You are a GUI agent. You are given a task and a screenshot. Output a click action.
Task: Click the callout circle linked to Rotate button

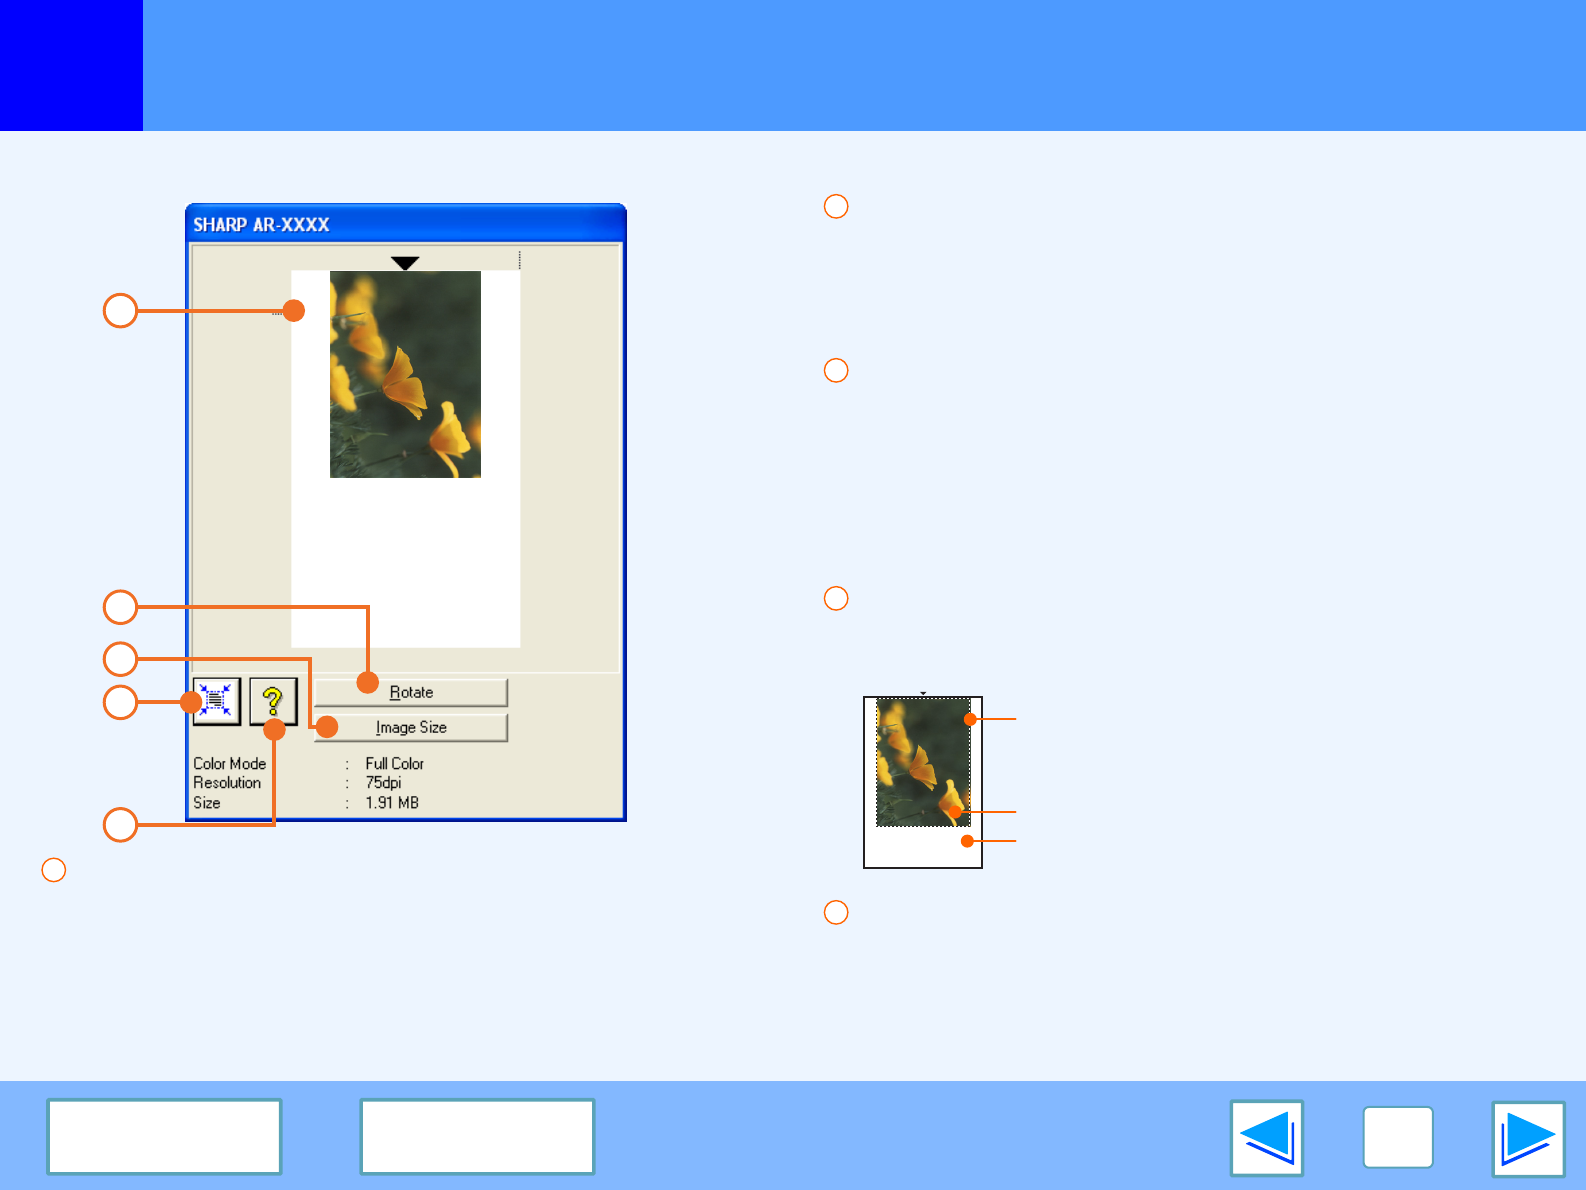pos(120,607)
